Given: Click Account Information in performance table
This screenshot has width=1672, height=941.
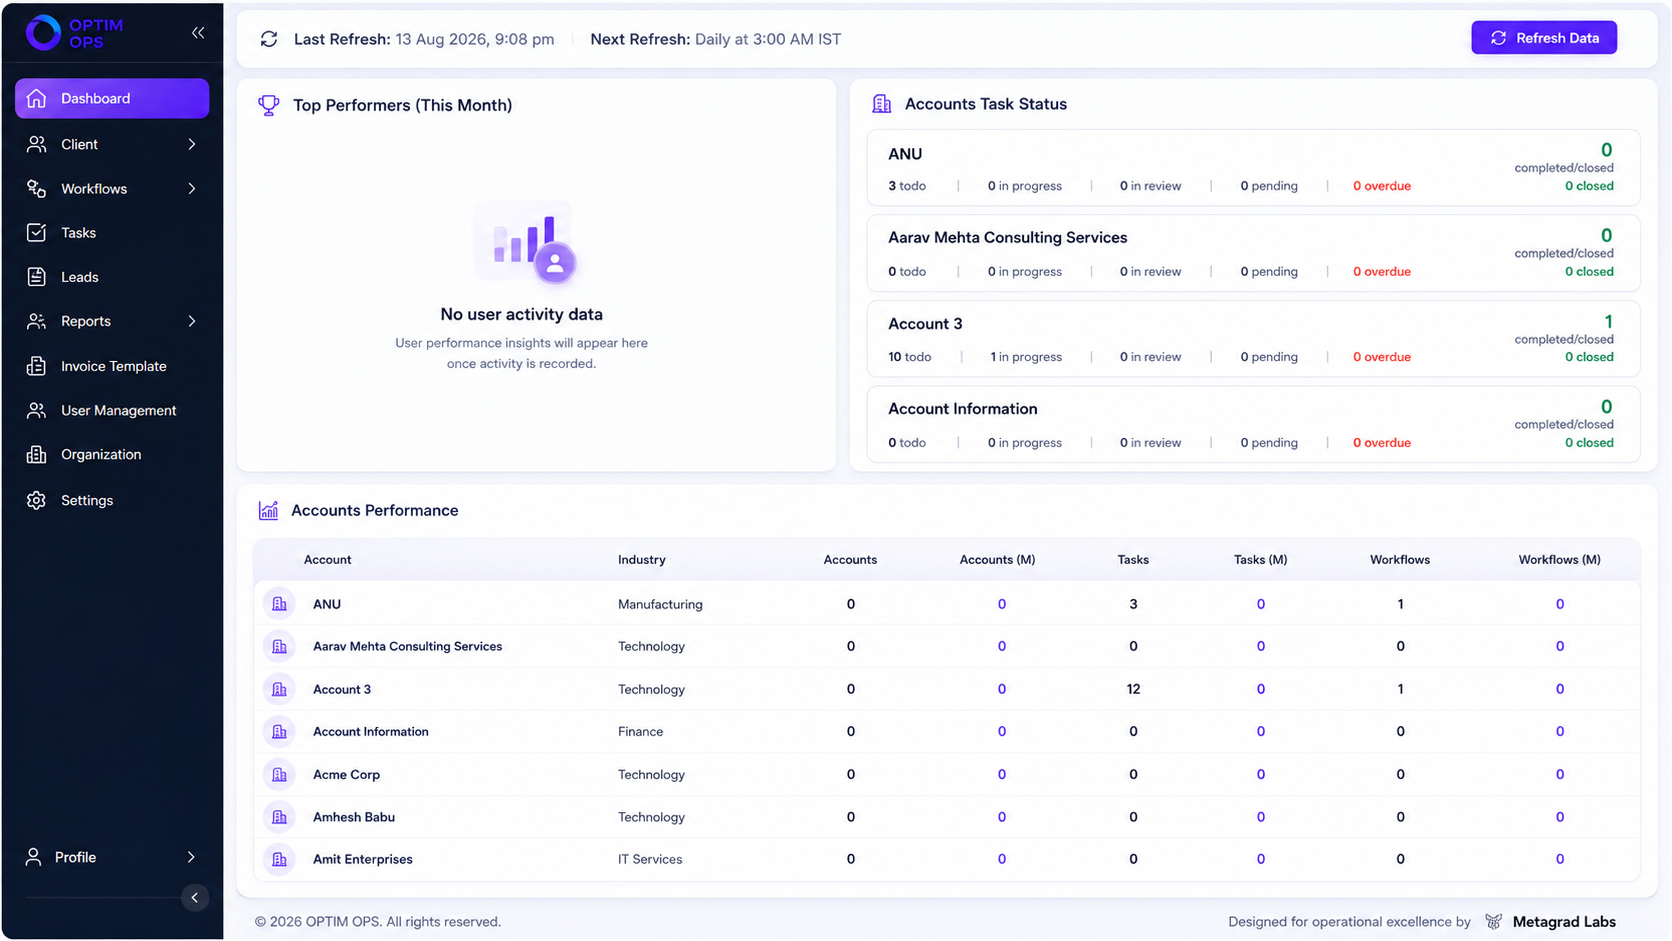Looking at the screenshot, I should tap(370, 732).
